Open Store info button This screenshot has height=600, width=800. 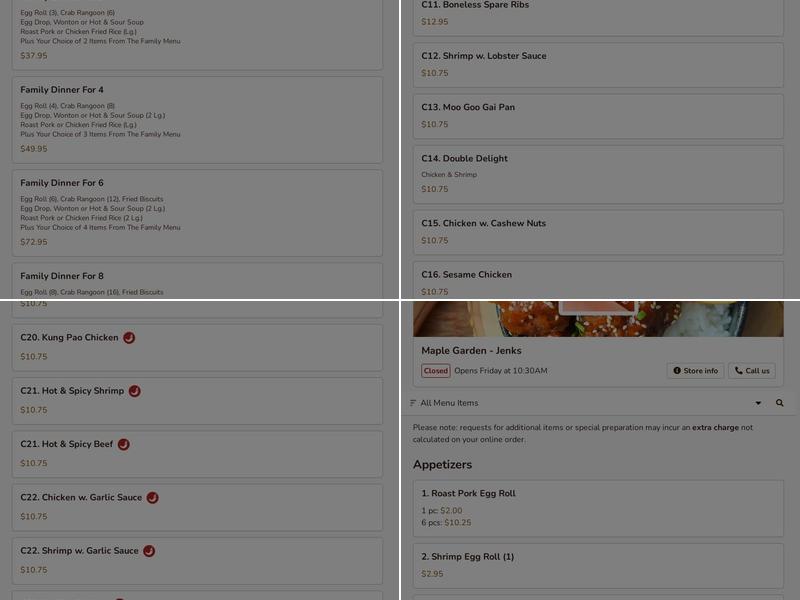click(695, 371)
